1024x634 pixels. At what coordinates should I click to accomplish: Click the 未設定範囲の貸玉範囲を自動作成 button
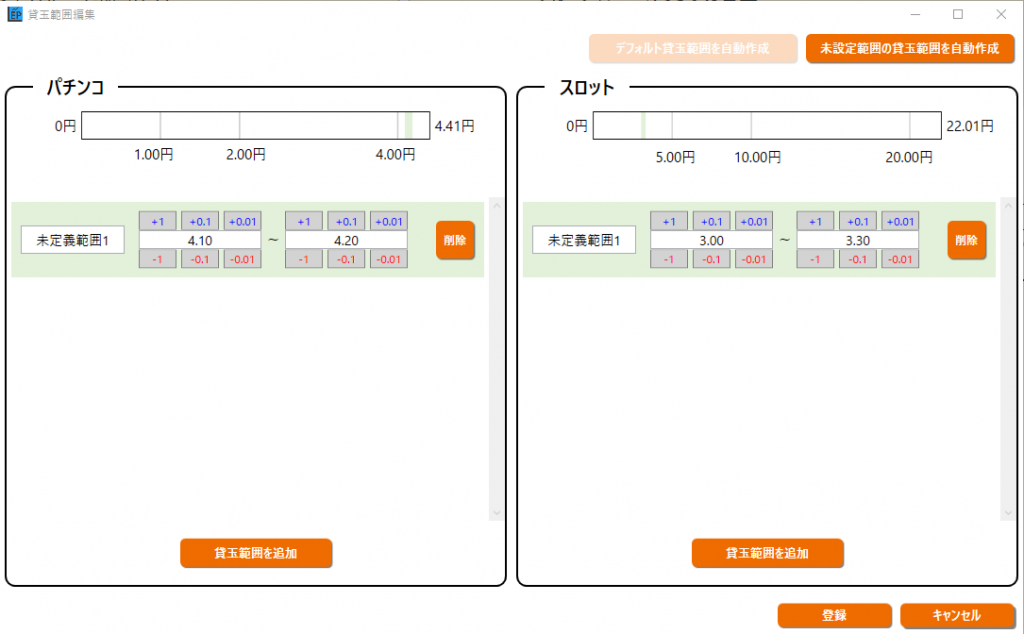(x=910, y=48)
